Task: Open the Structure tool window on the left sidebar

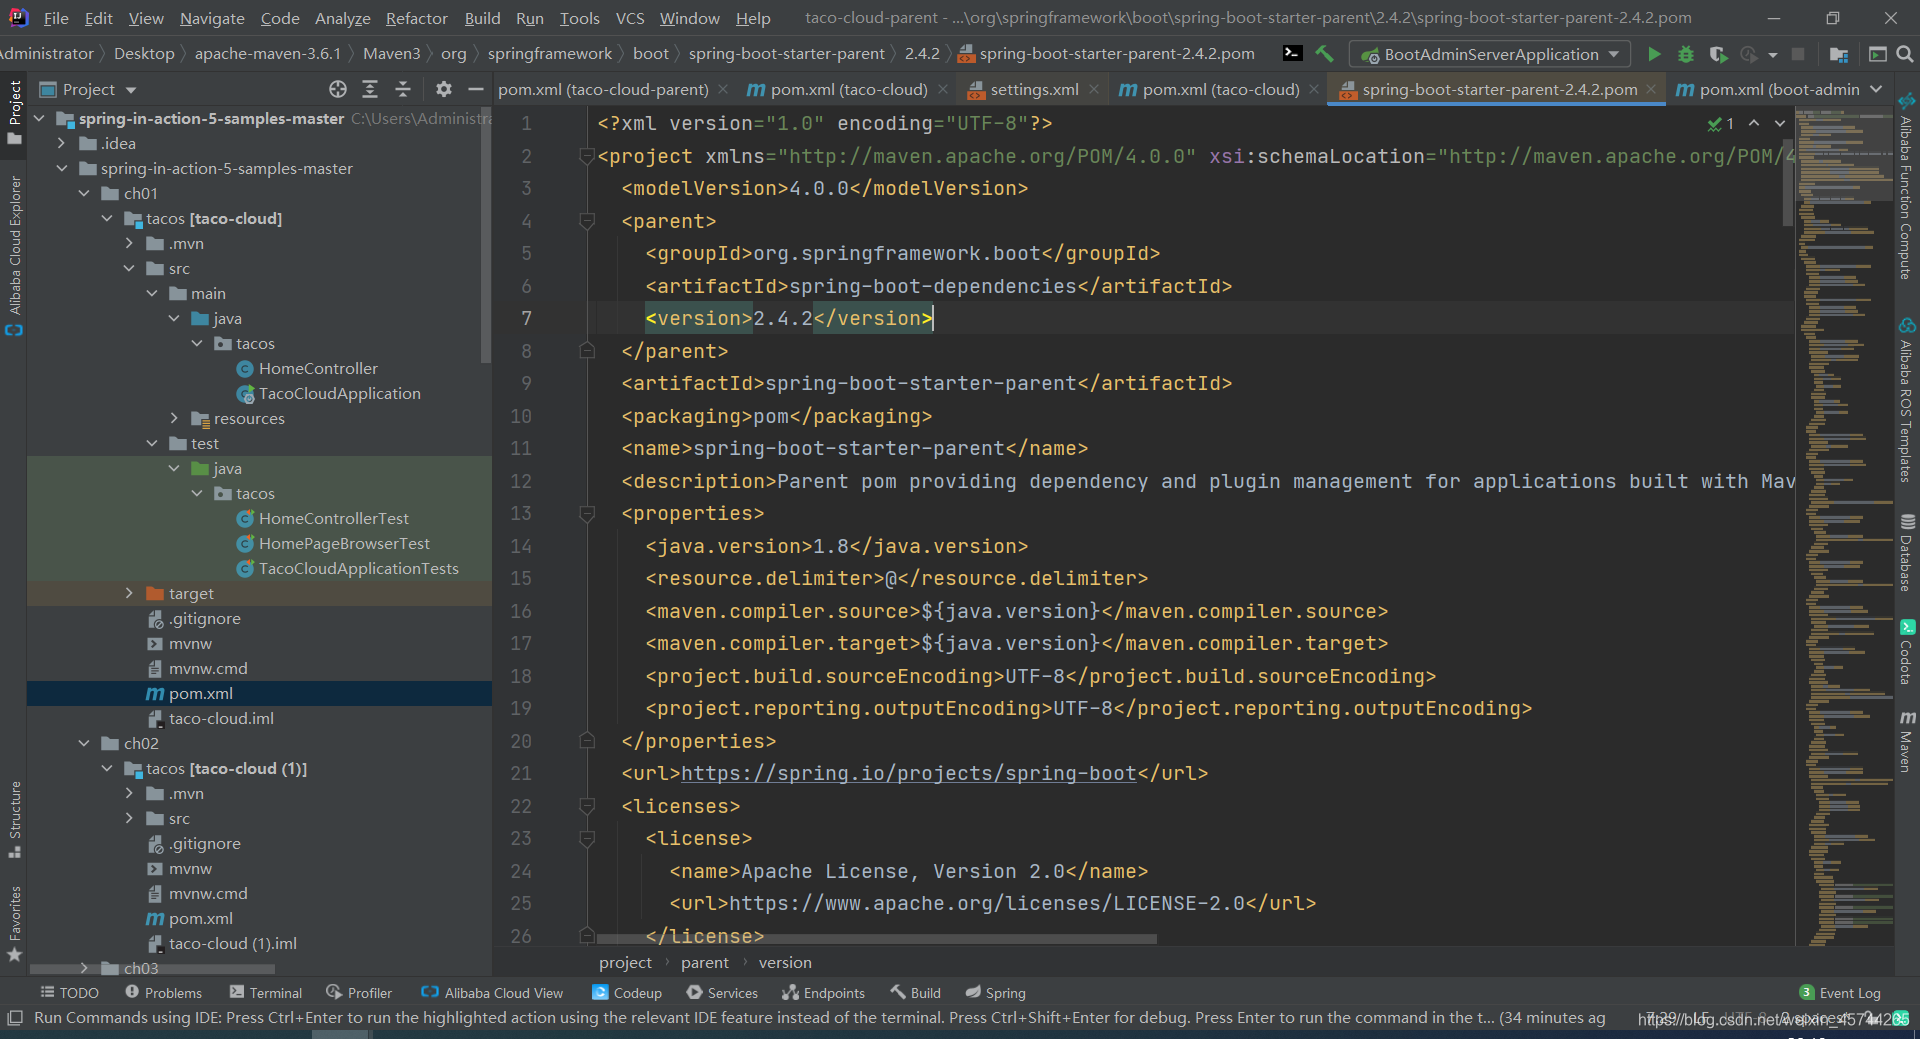Action: coord(14,818)
